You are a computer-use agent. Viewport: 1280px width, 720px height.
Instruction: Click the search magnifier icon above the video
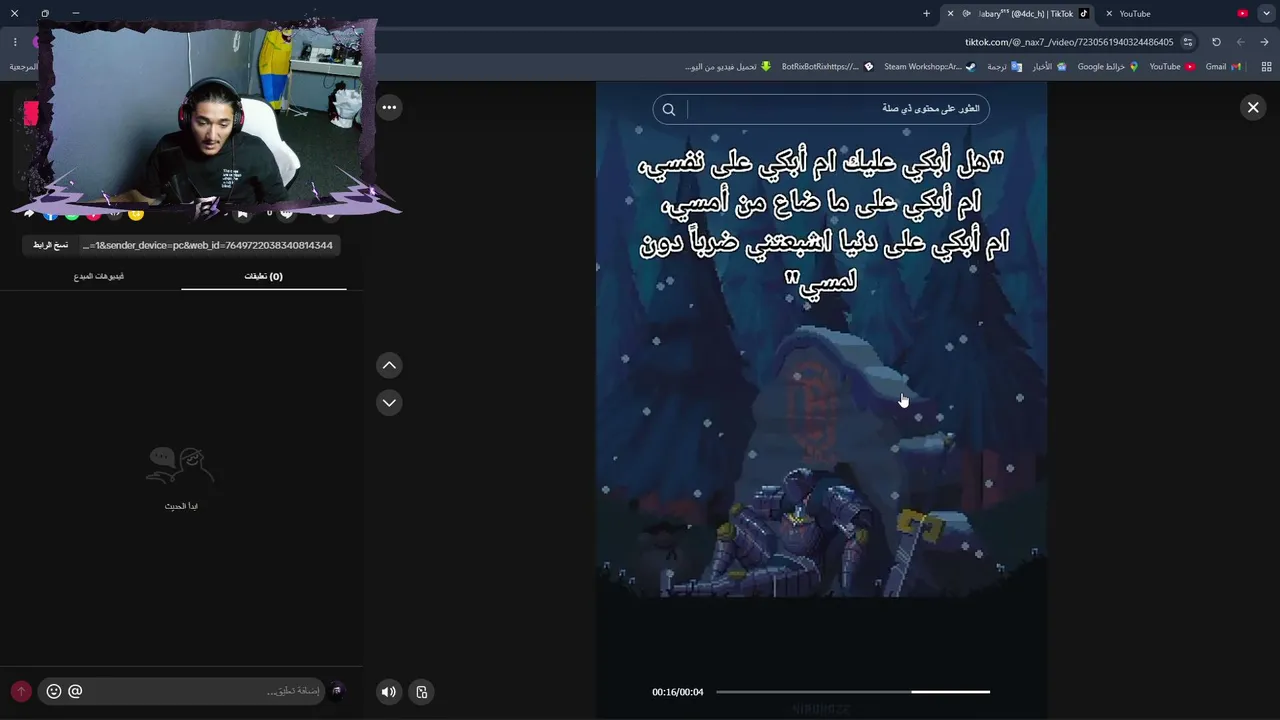pos(669,109)
